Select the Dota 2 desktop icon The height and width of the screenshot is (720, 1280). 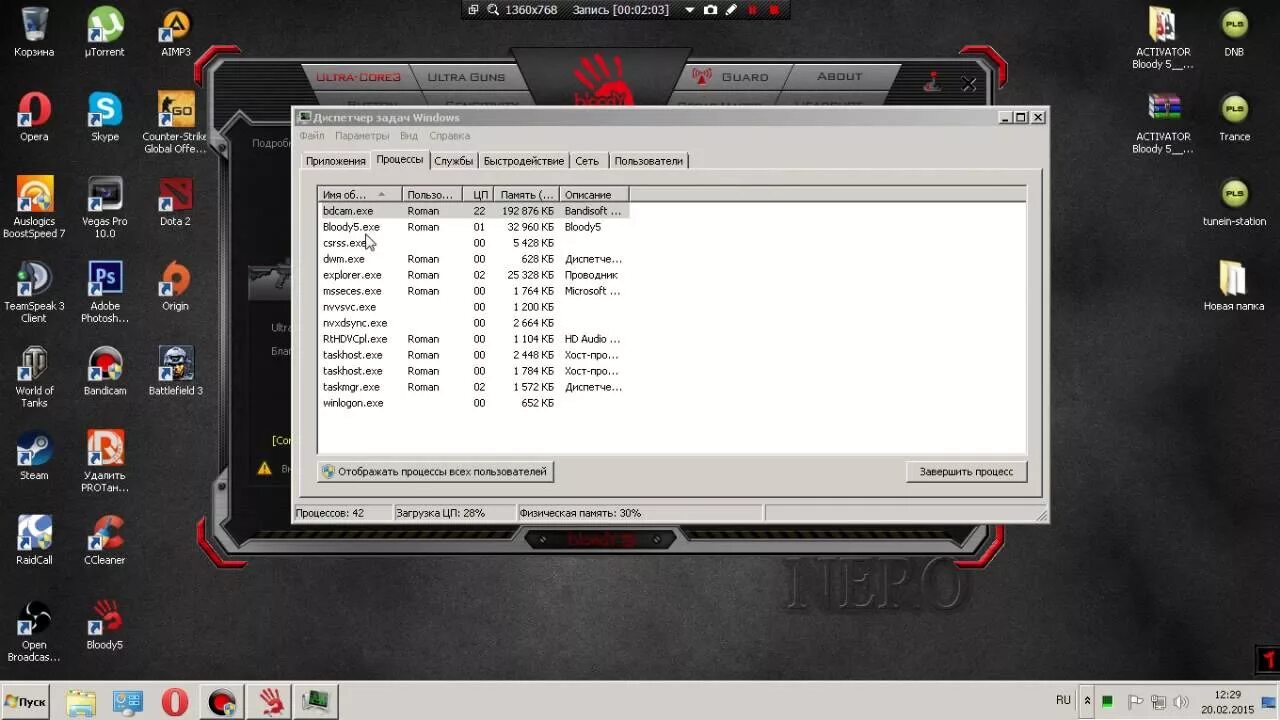coord(175,201)
